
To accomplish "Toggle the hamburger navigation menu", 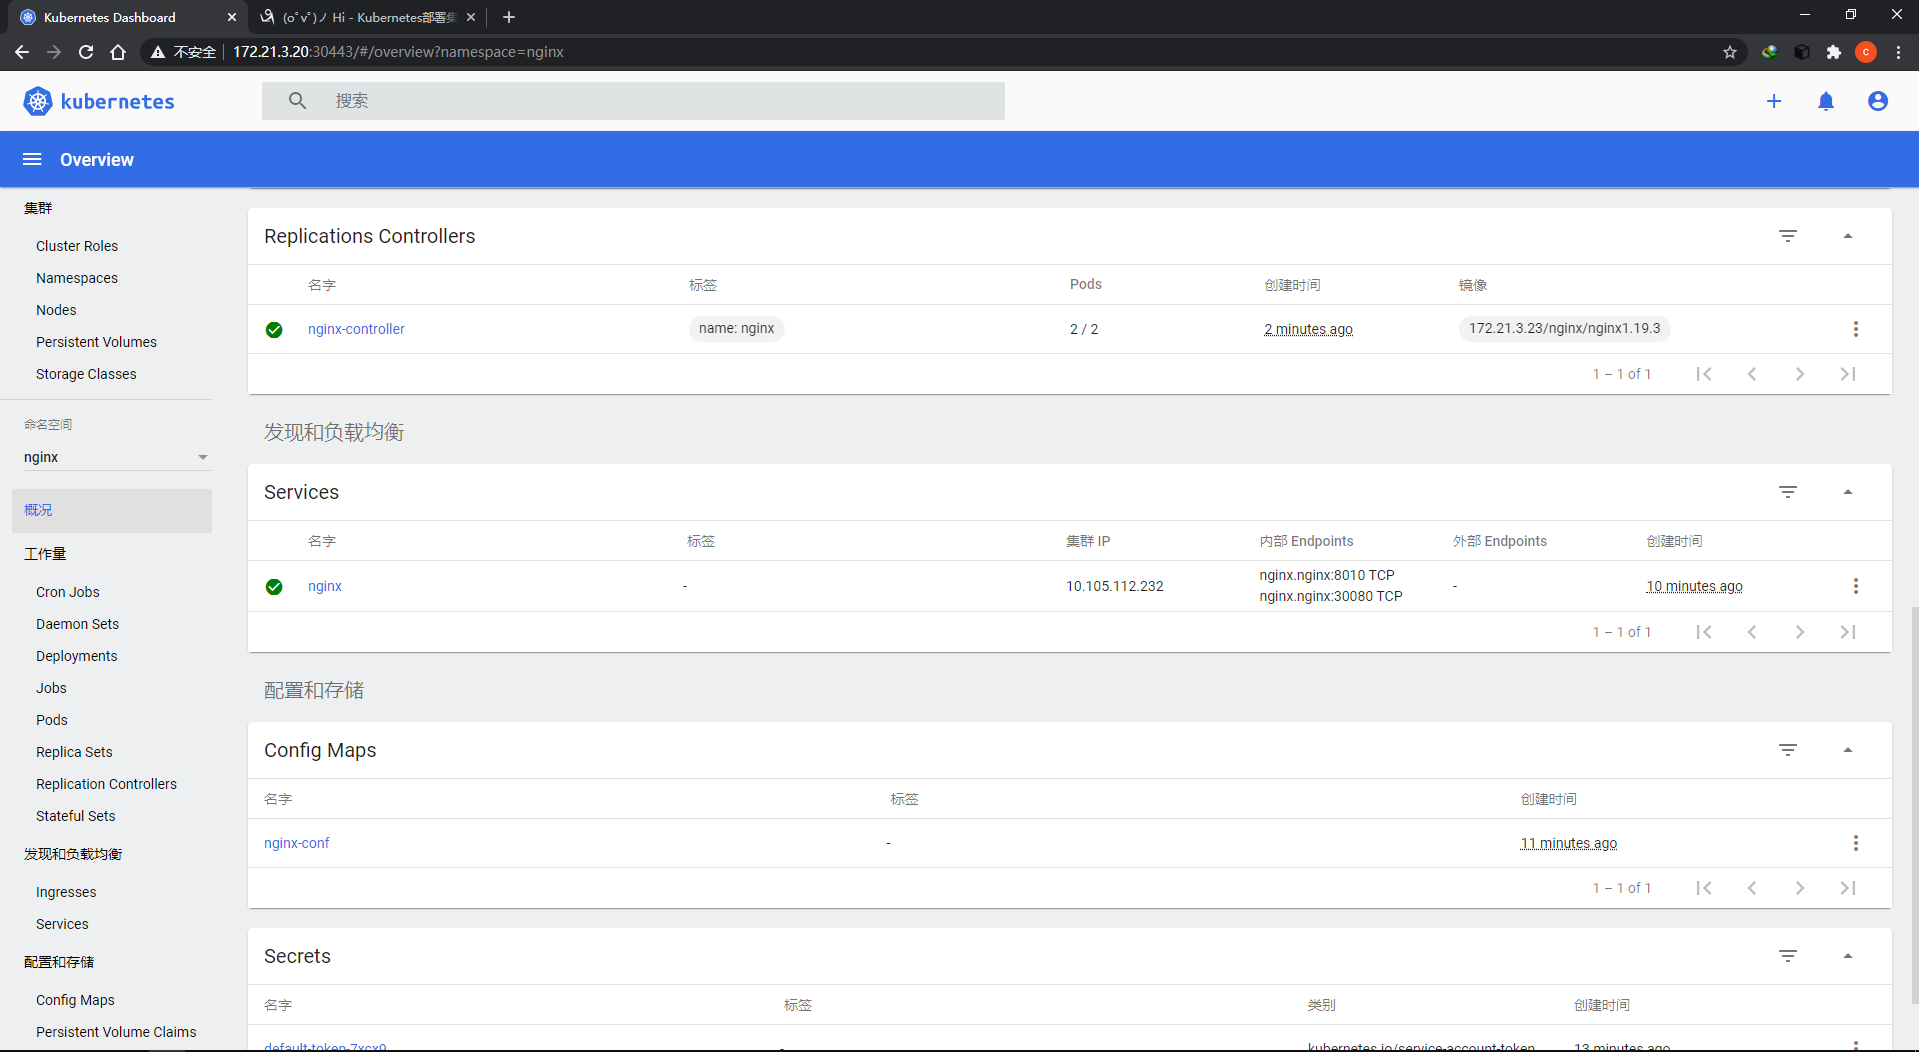I will (32, 160).
